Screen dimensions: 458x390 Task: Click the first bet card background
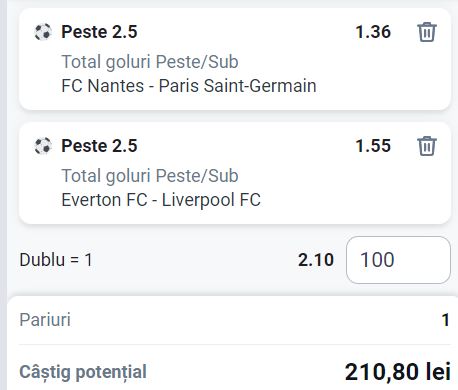tap(235, 59)
